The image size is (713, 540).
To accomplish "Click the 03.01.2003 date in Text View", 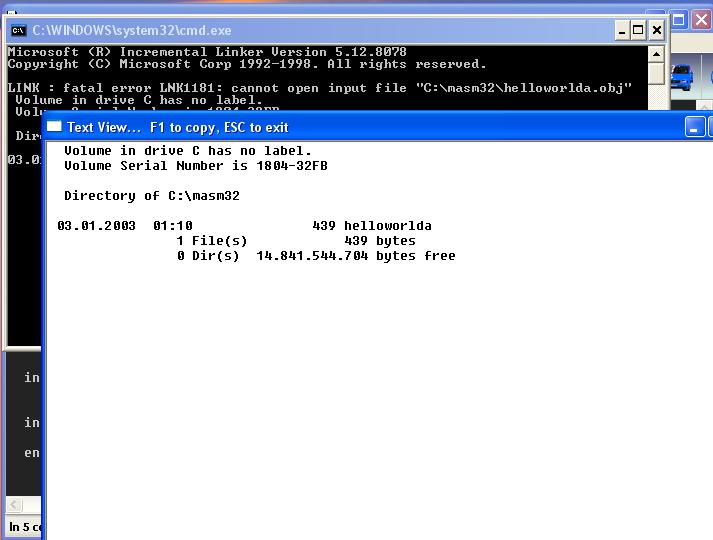I will (96, 226).
